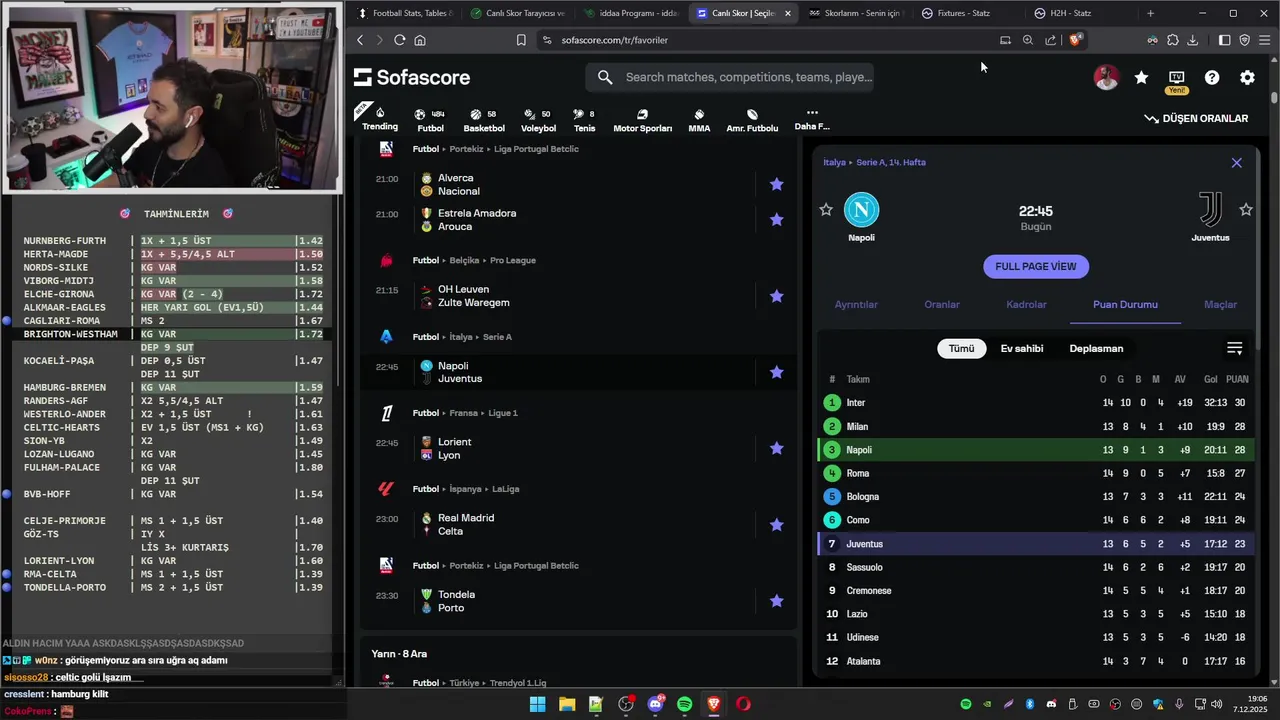This screenshot has height=720, width=1280.
Task: Open the MMA sport category
Action: pos(699,120)
